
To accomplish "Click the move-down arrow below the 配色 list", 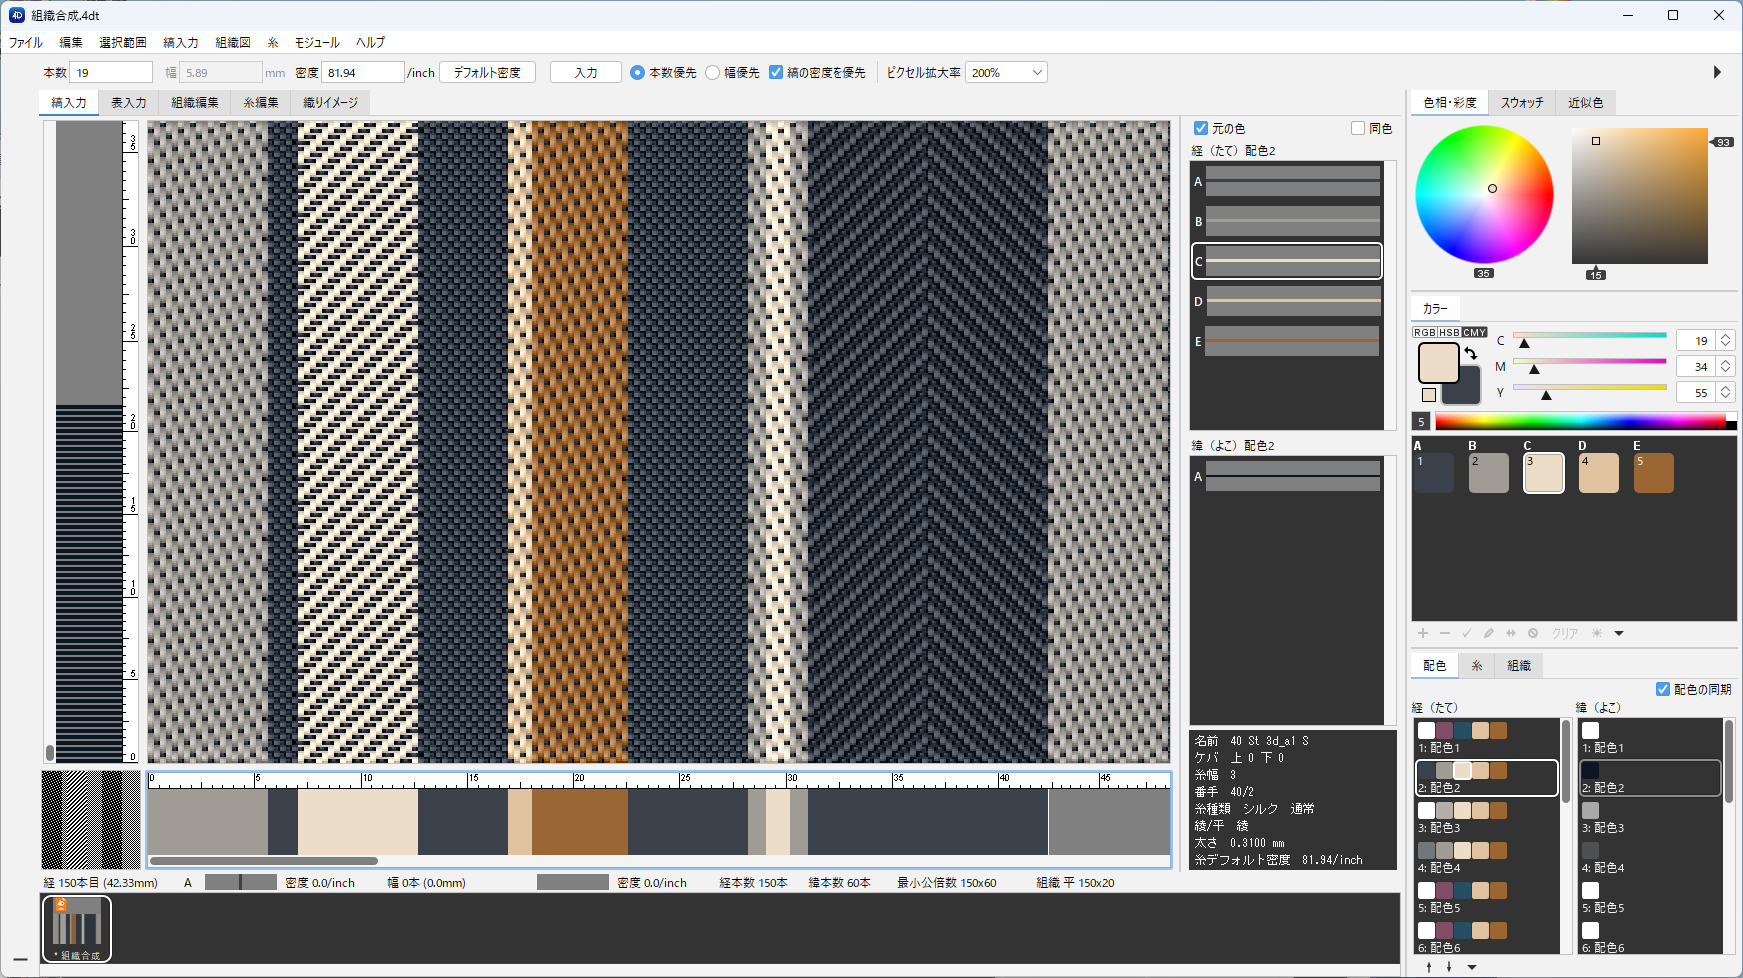I will tap(1449, 966).
